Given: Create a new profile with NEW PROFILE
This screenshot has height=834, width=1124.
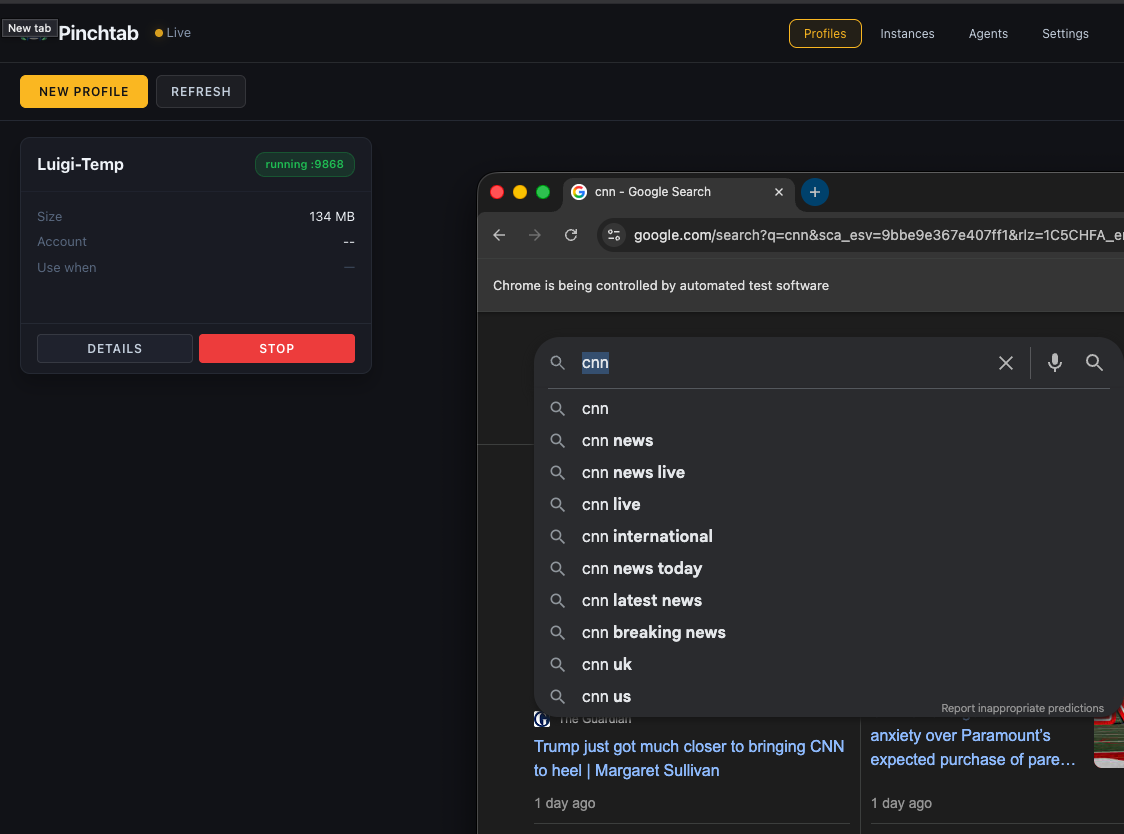Looking at the screenshot, I should (83, 91).
